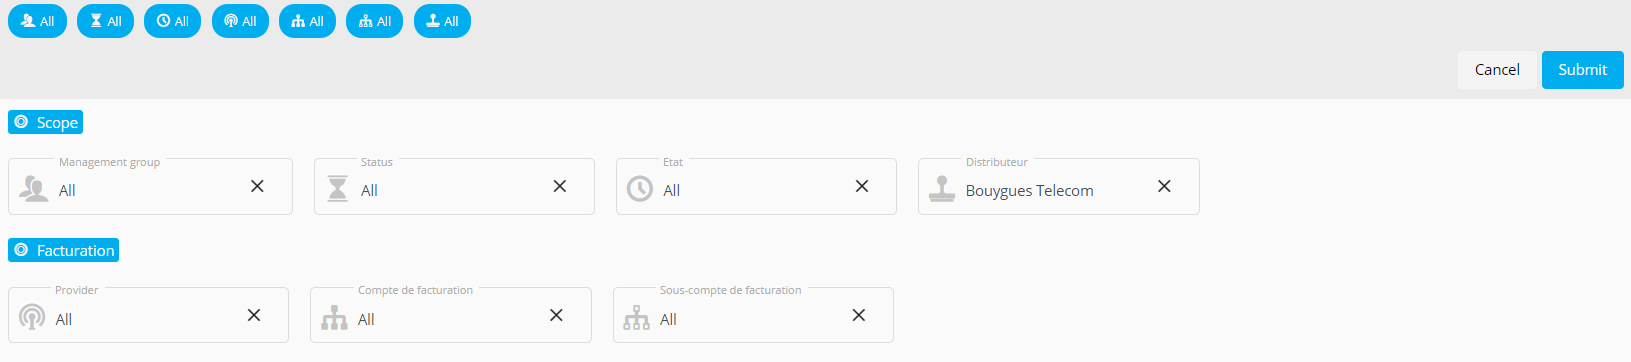Image resolution: width=1631 pixels, height=362 pixels.
Task: Click the last pill with stamp icon
Action: [x=442, y=21]
